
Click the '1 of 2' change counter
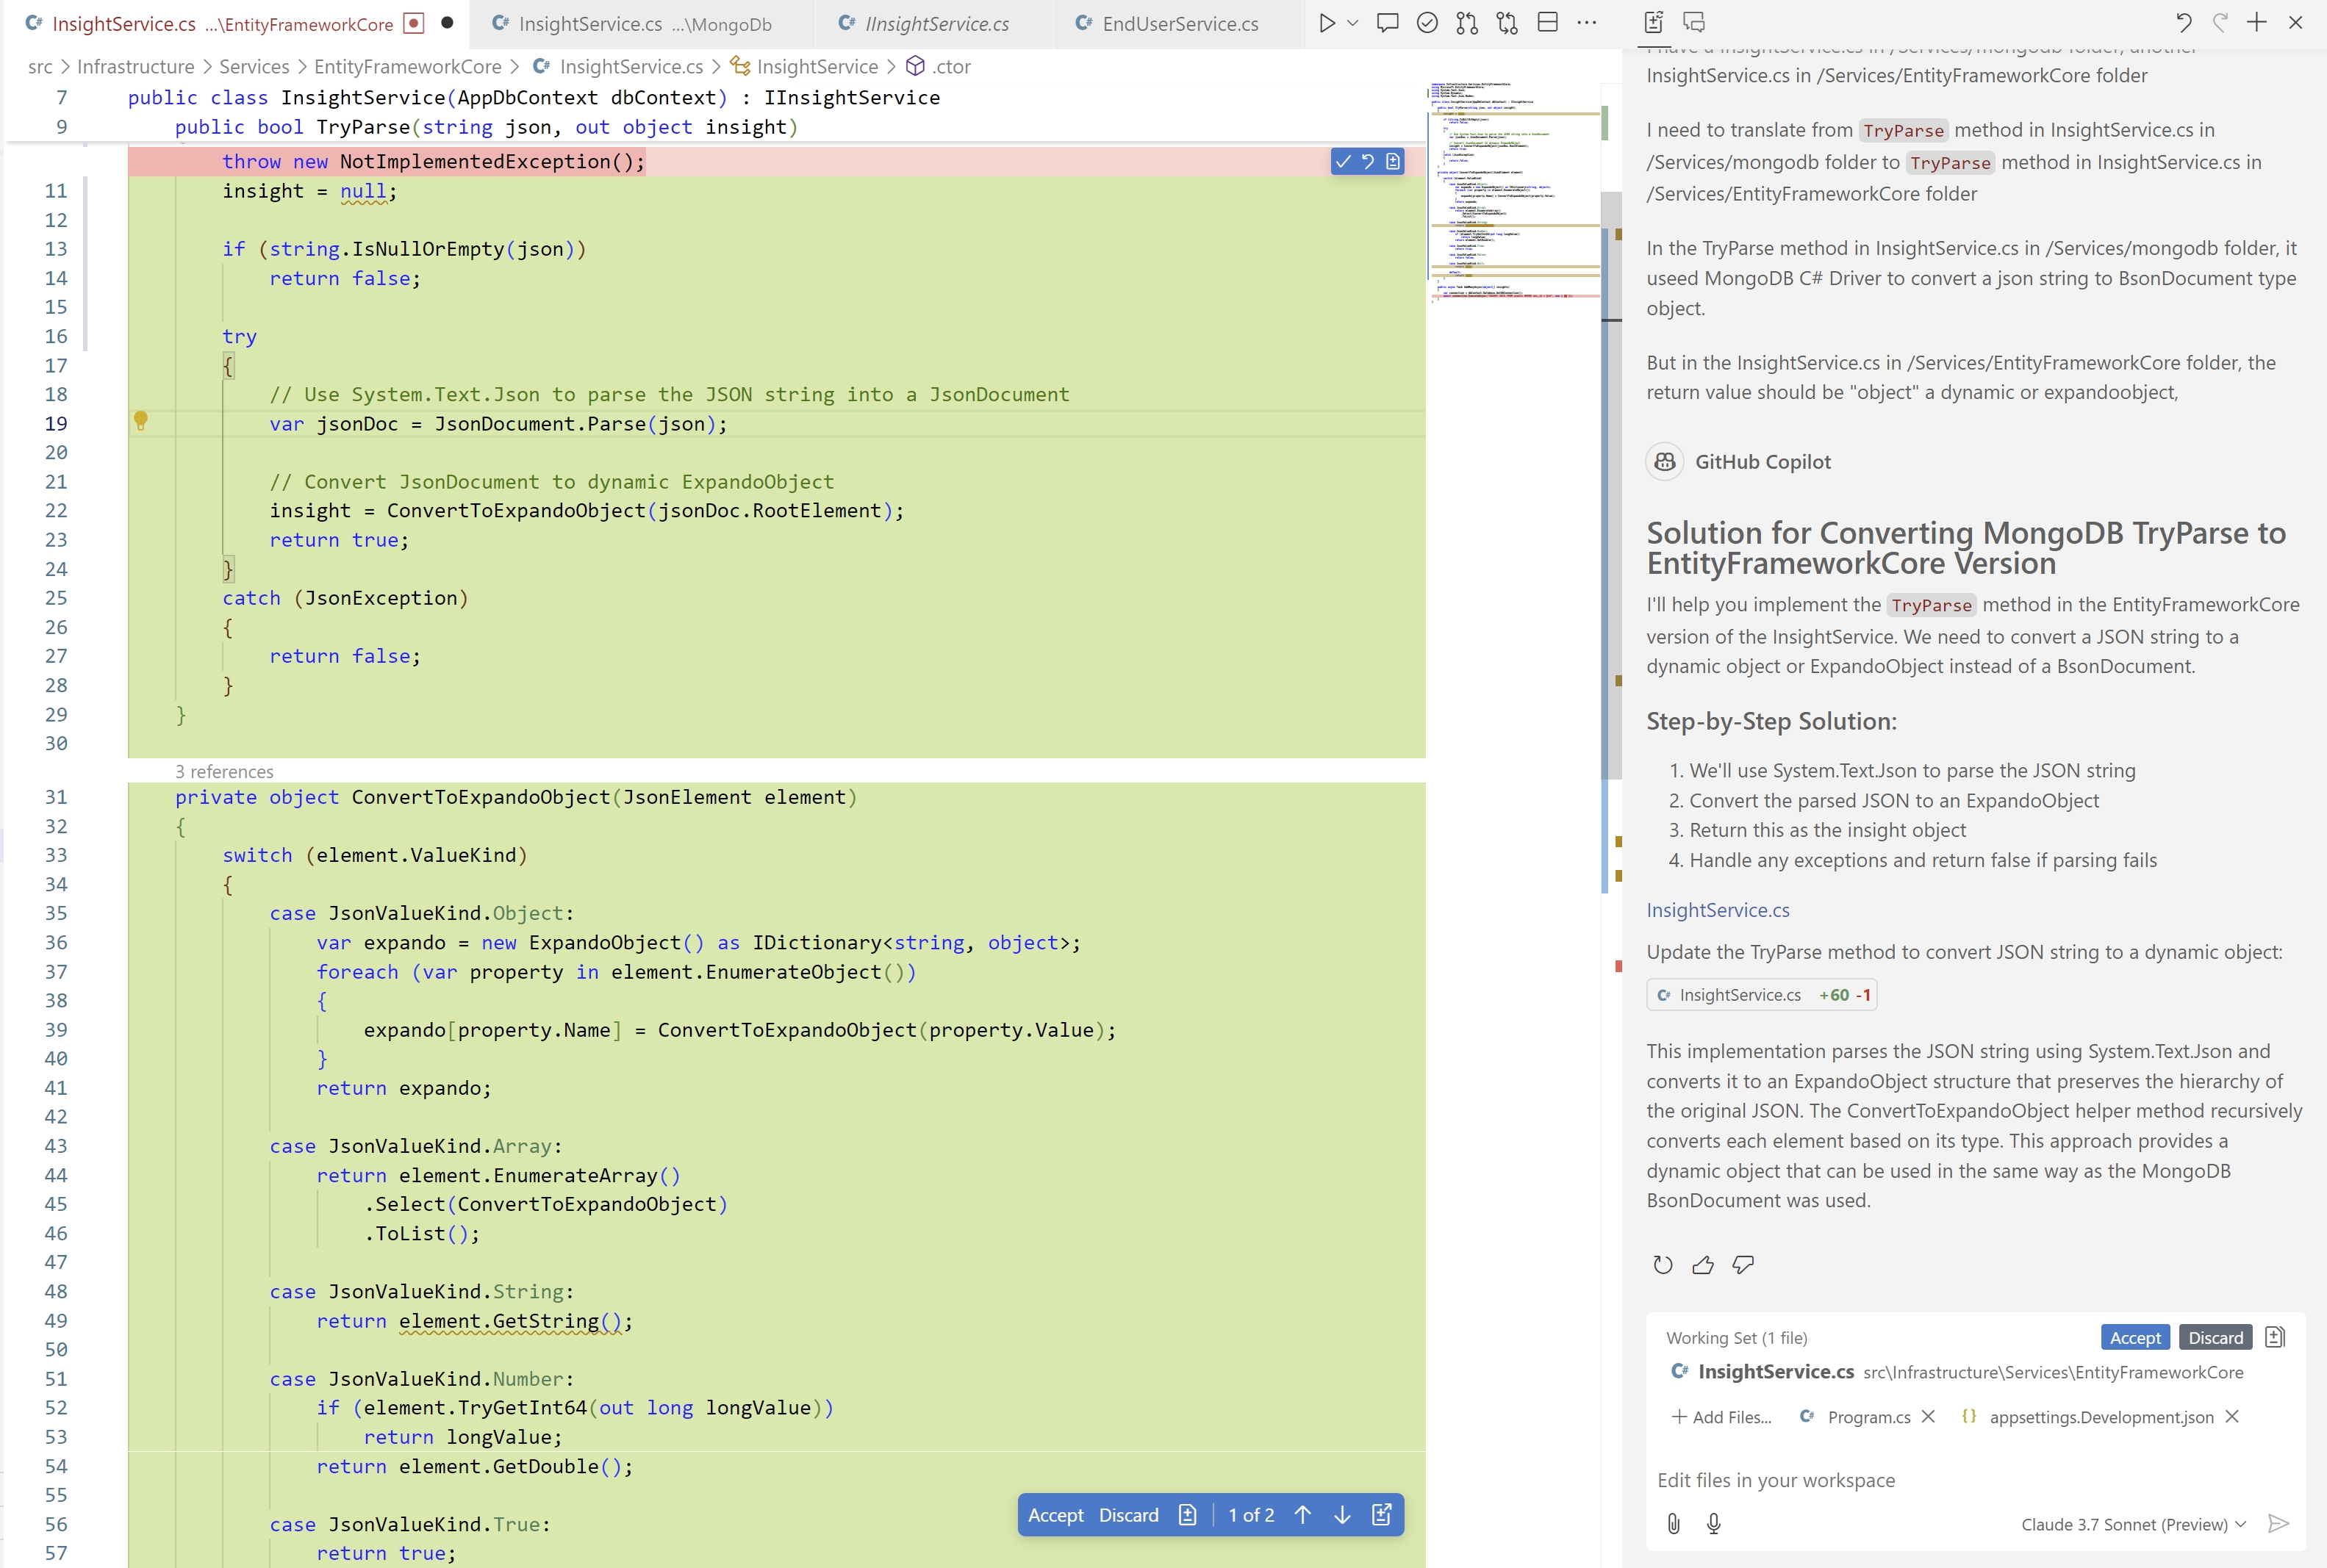[x=1251, y=1515]
